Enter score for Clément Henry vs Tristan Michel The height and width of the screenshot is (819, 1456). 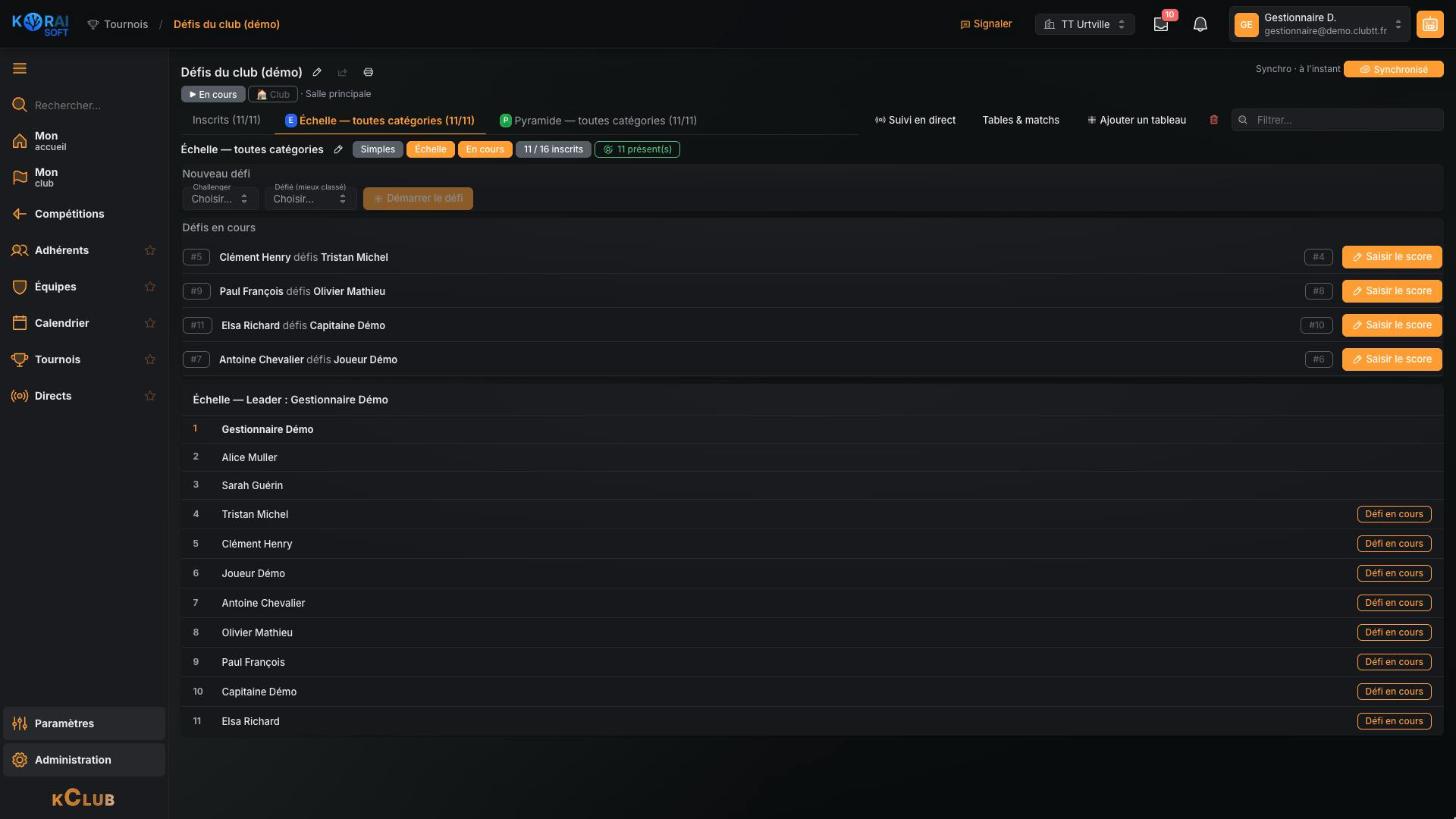[x=1391, y=257]
